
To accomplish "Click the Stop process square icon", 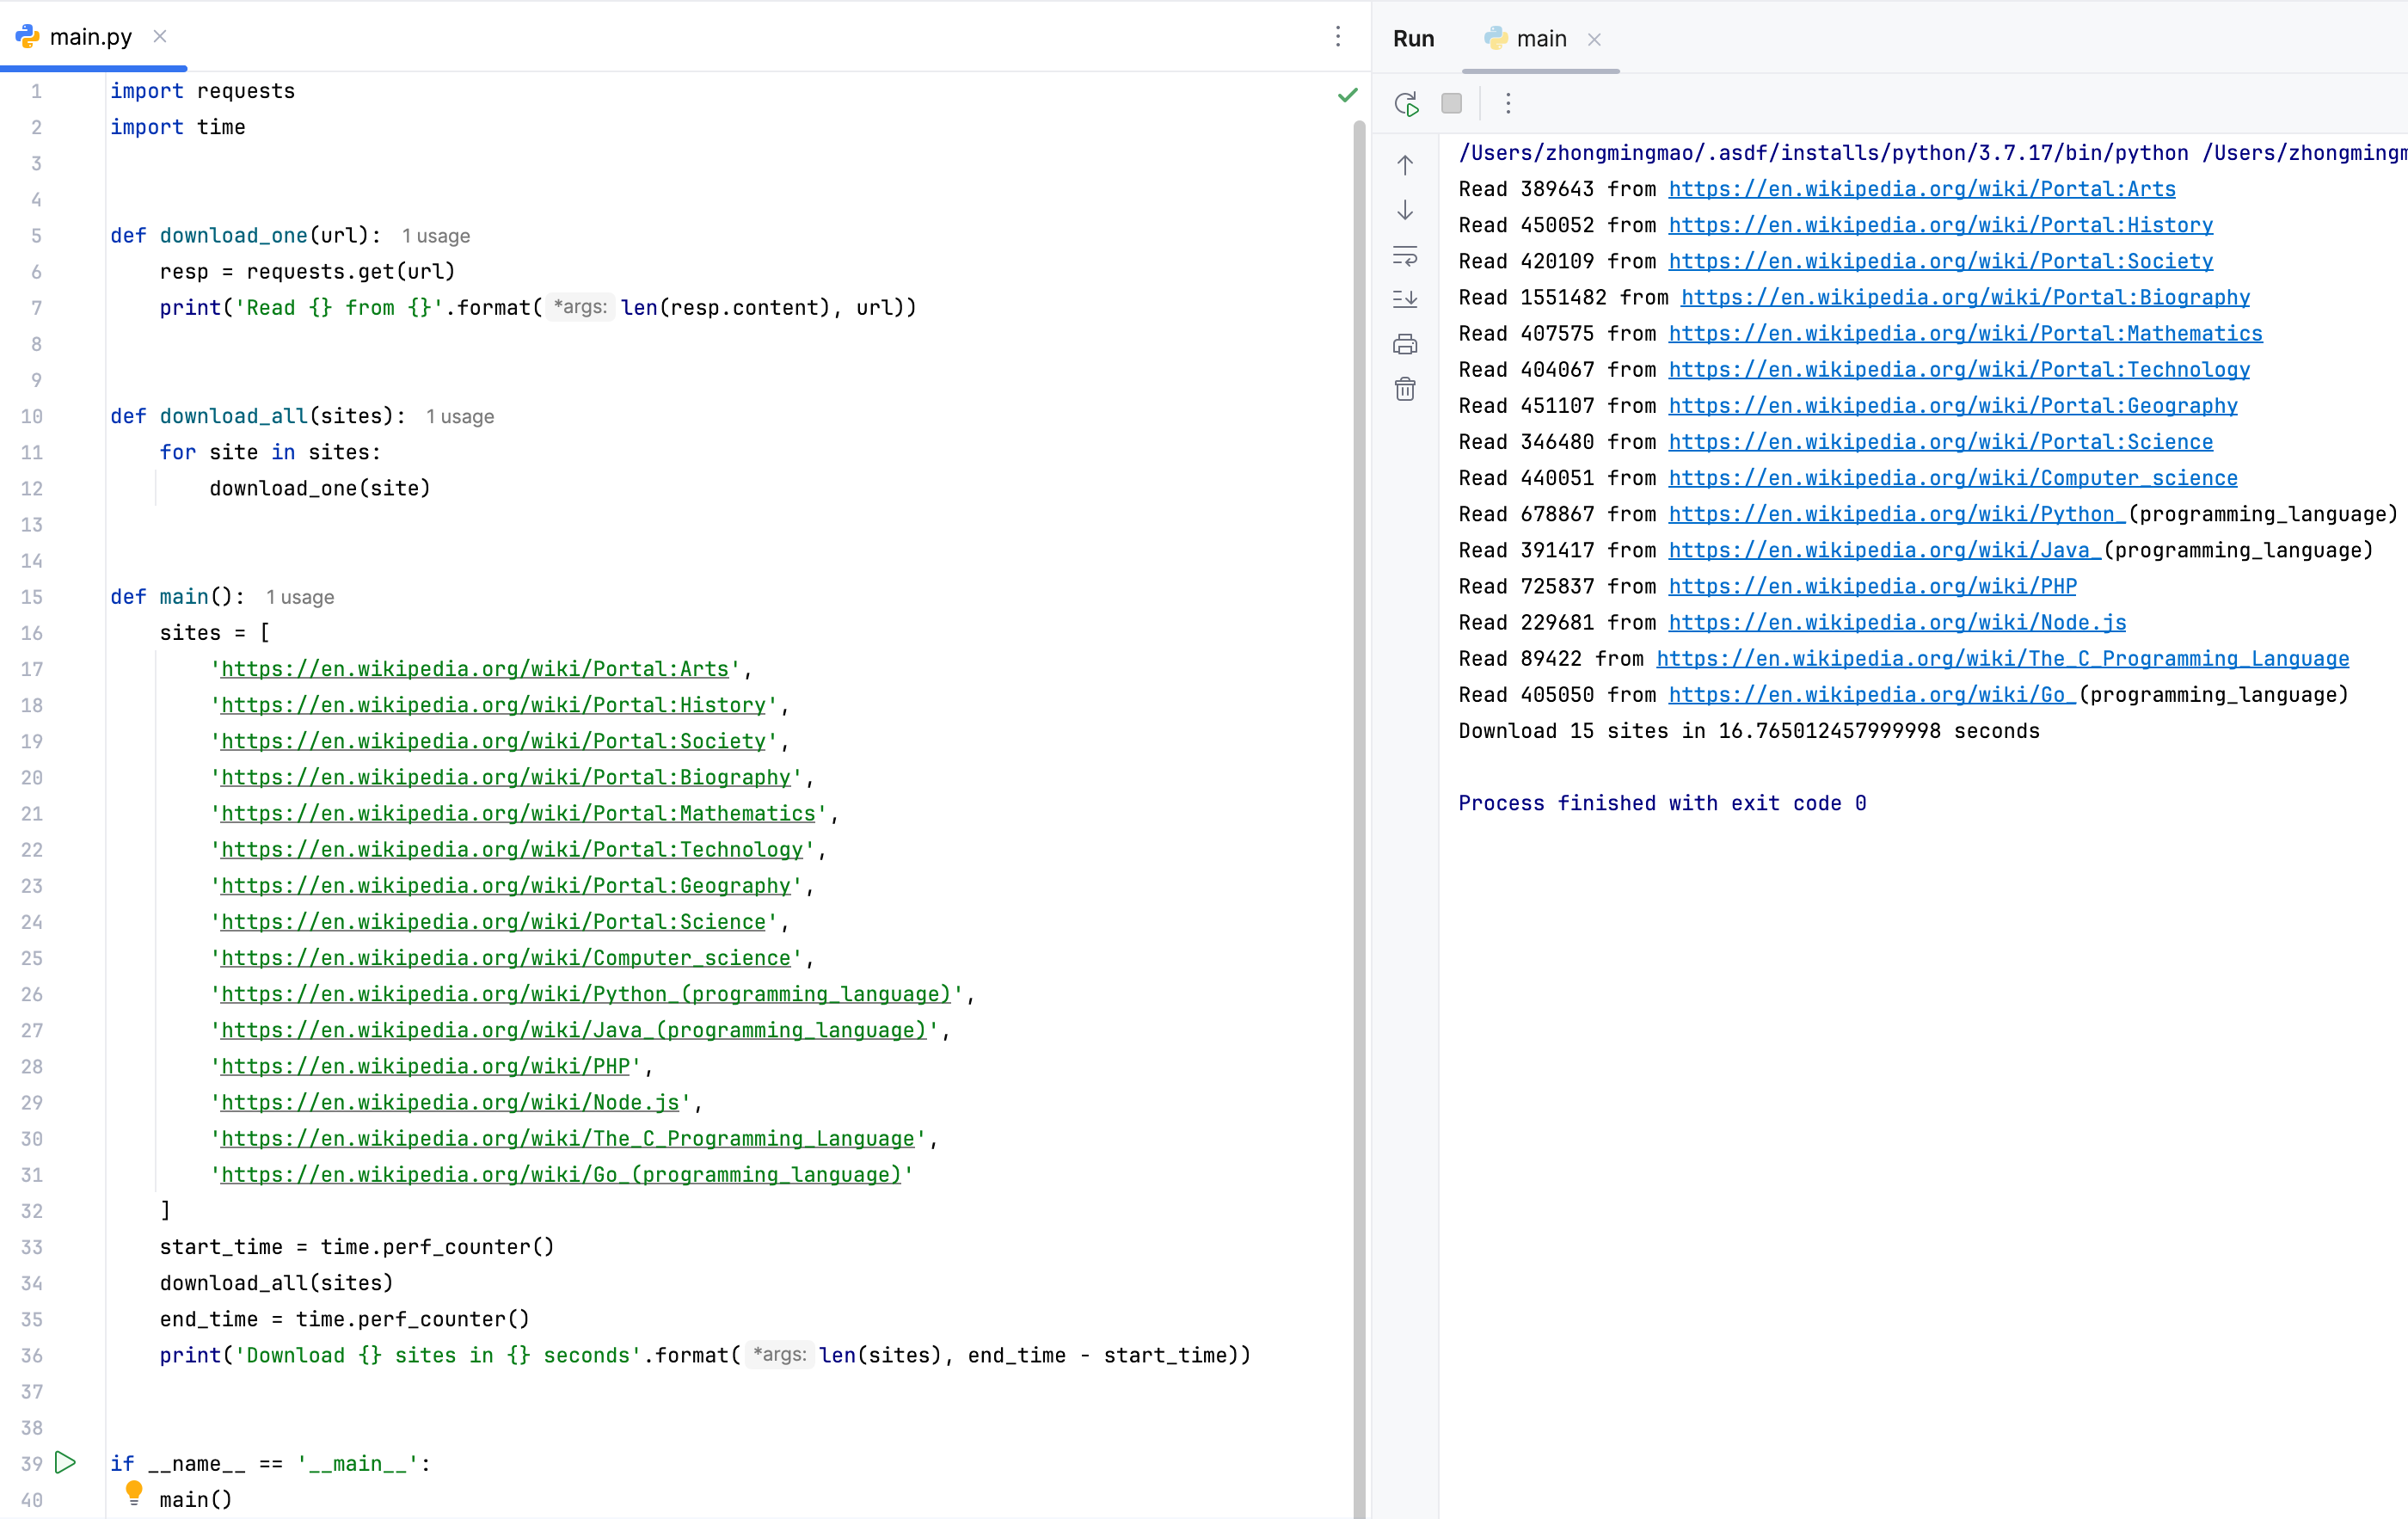I will pos(1451,103).
